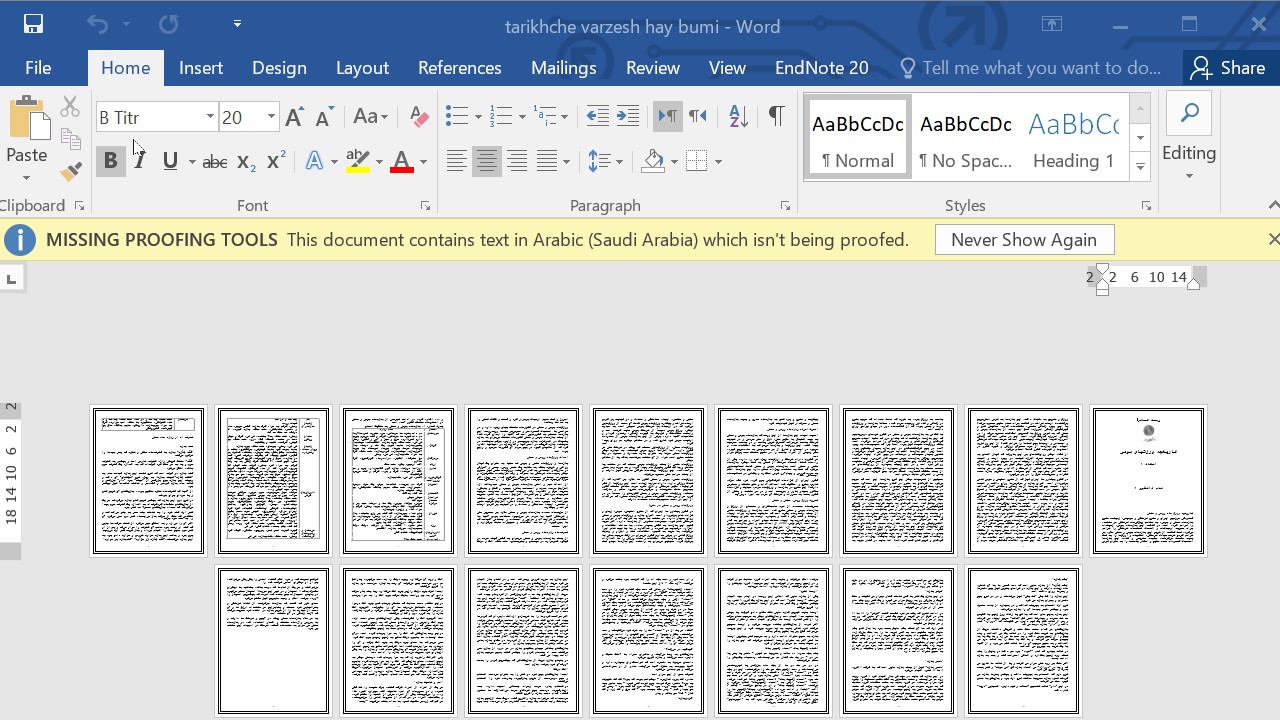Apply red font color
This screenshot has height=720, width=1280.
tap(402, 161)
